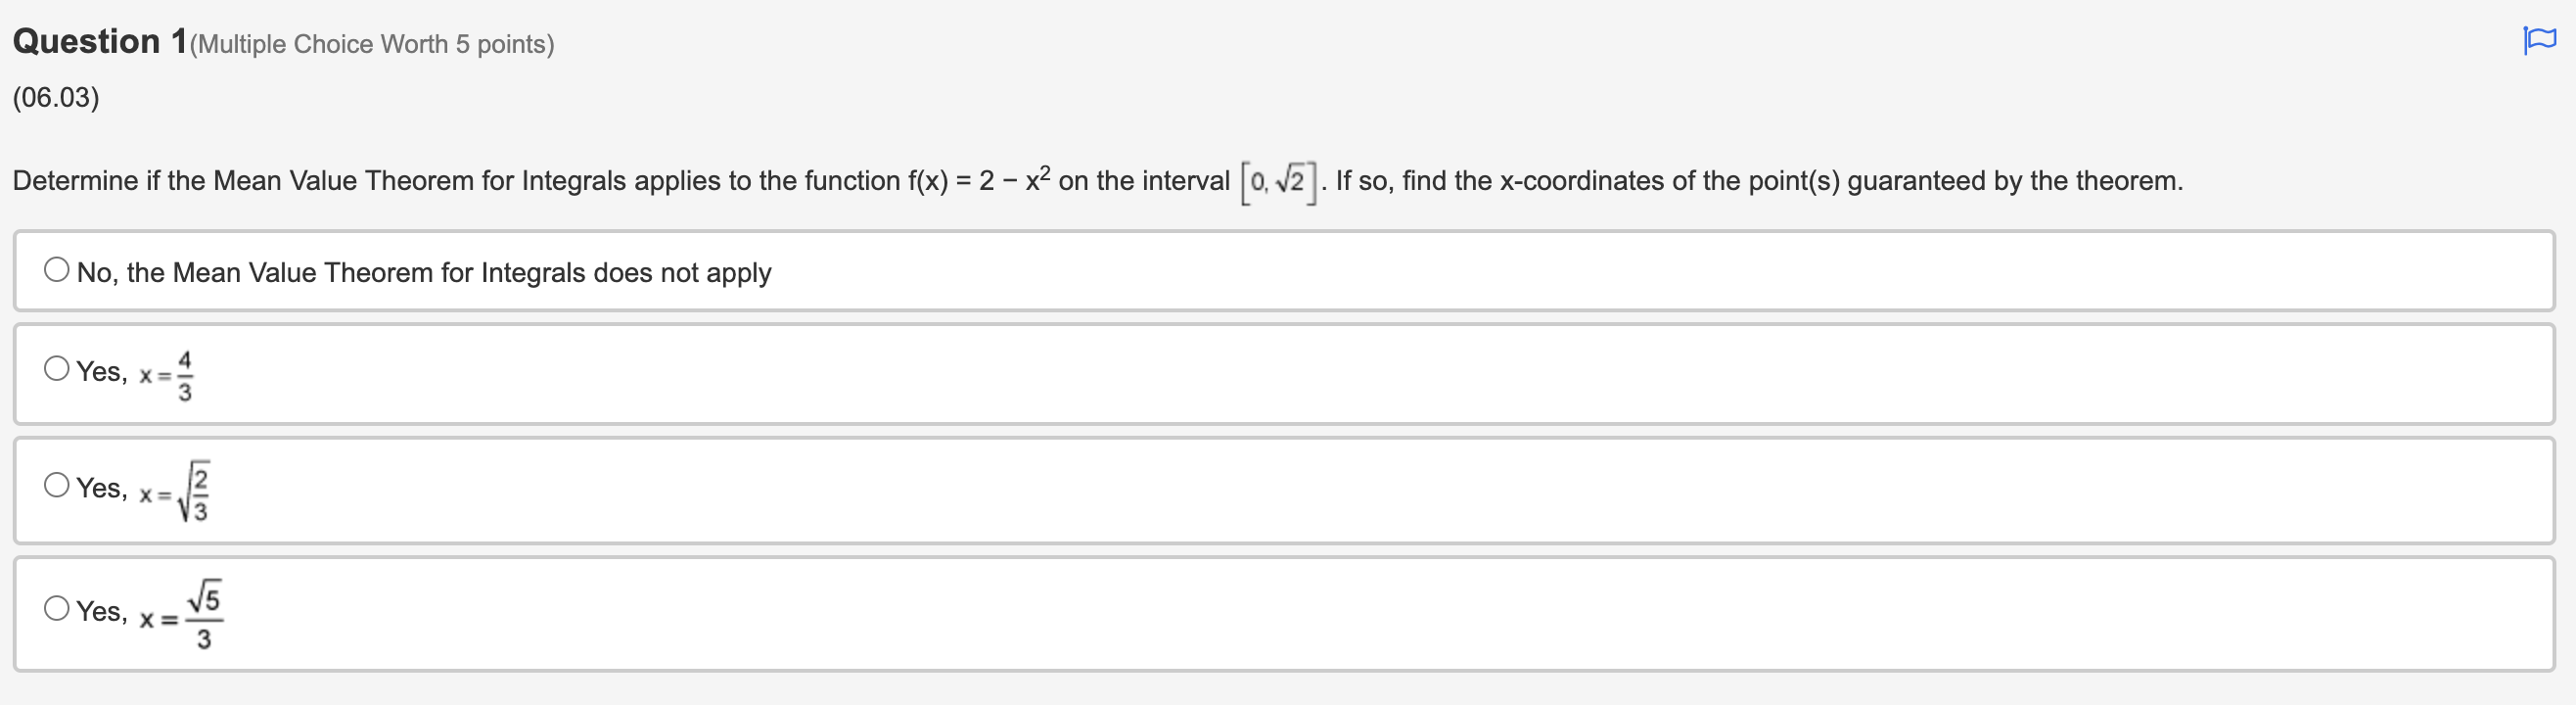The height and width of the screenshot is (705, 2576).
Task: Click the interval [0, √2] in the prompt
Action: pyautogui.click(x=1278, y=181)
